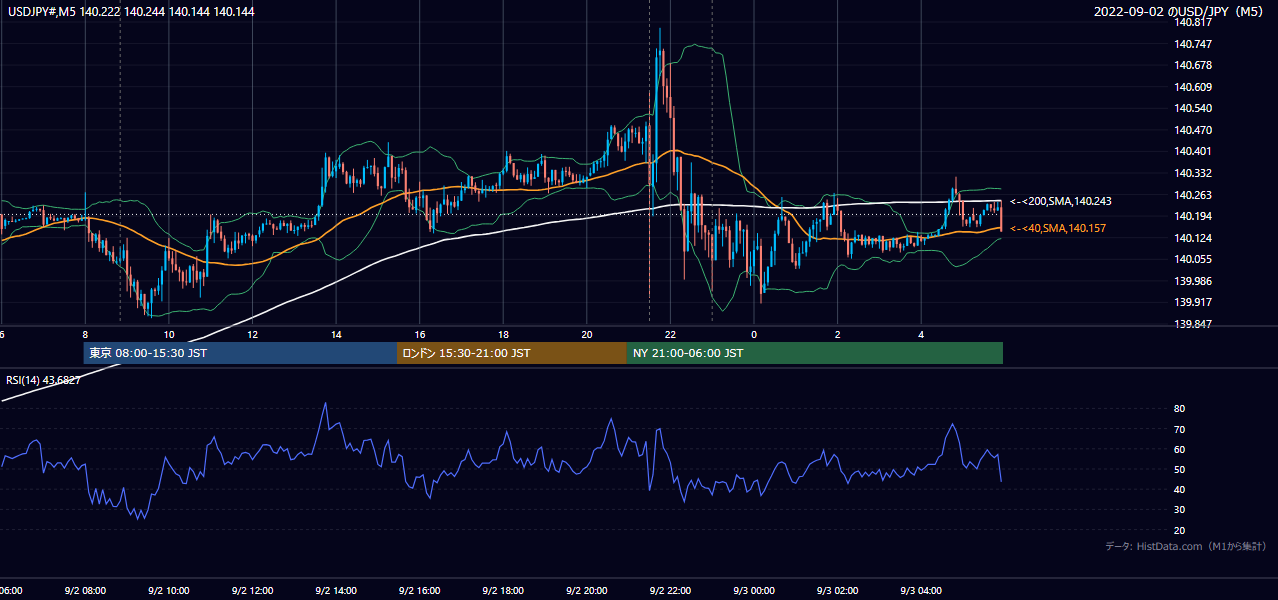The image size is (1278, 600).
Task: Click hour label 16 under price chart
Action: click(420, 334)
